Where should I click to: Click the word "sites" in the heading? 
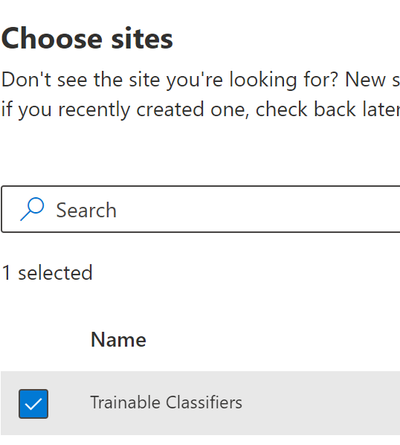[142, 39]
